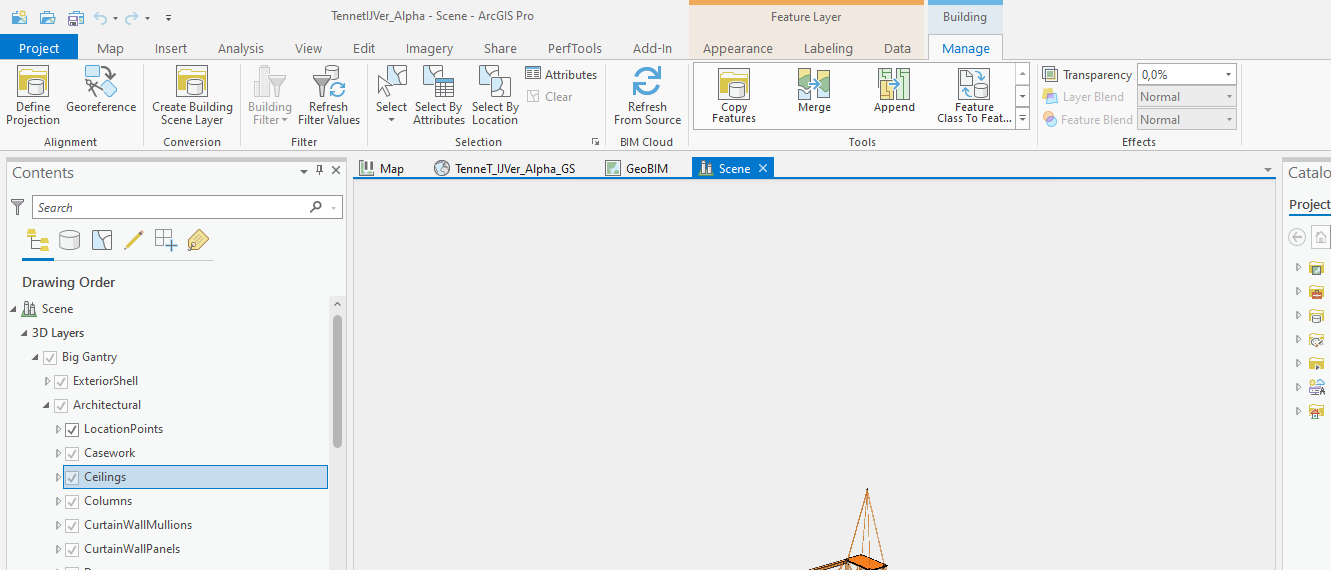Viewport: 1331px width, 570px height.
Task: Toggle auto-hide pin on Contents pane
Action: click(320, 171)
